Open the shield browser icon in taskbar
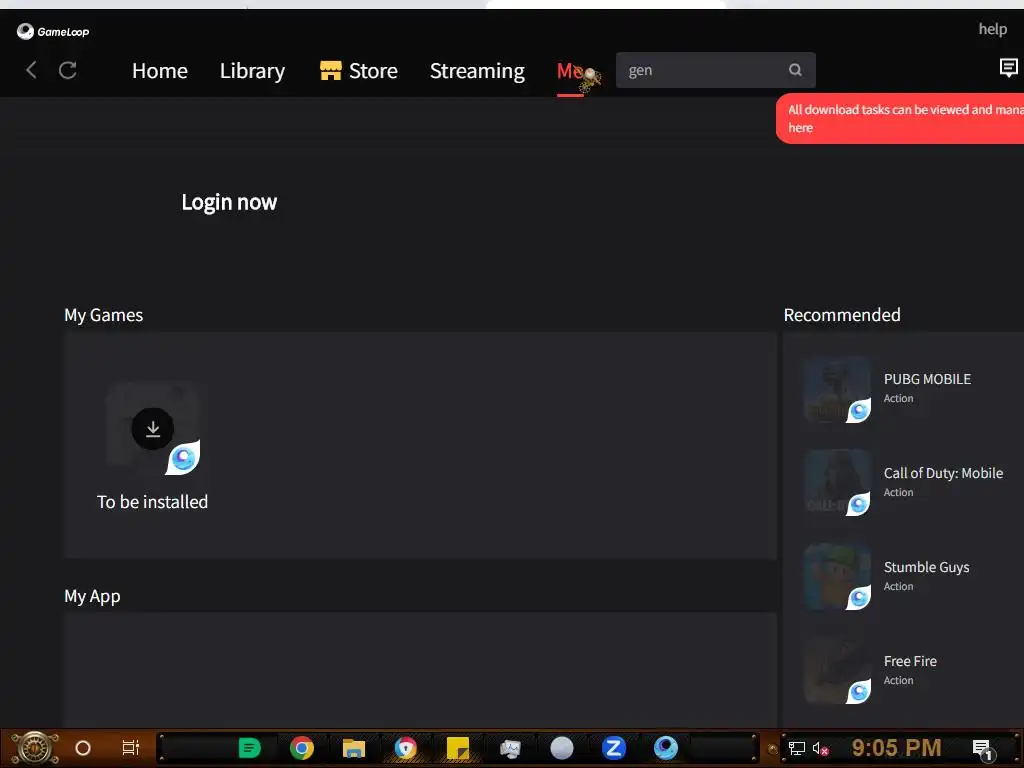Viewport: 1024px width, 768px height. pos(406,748)
